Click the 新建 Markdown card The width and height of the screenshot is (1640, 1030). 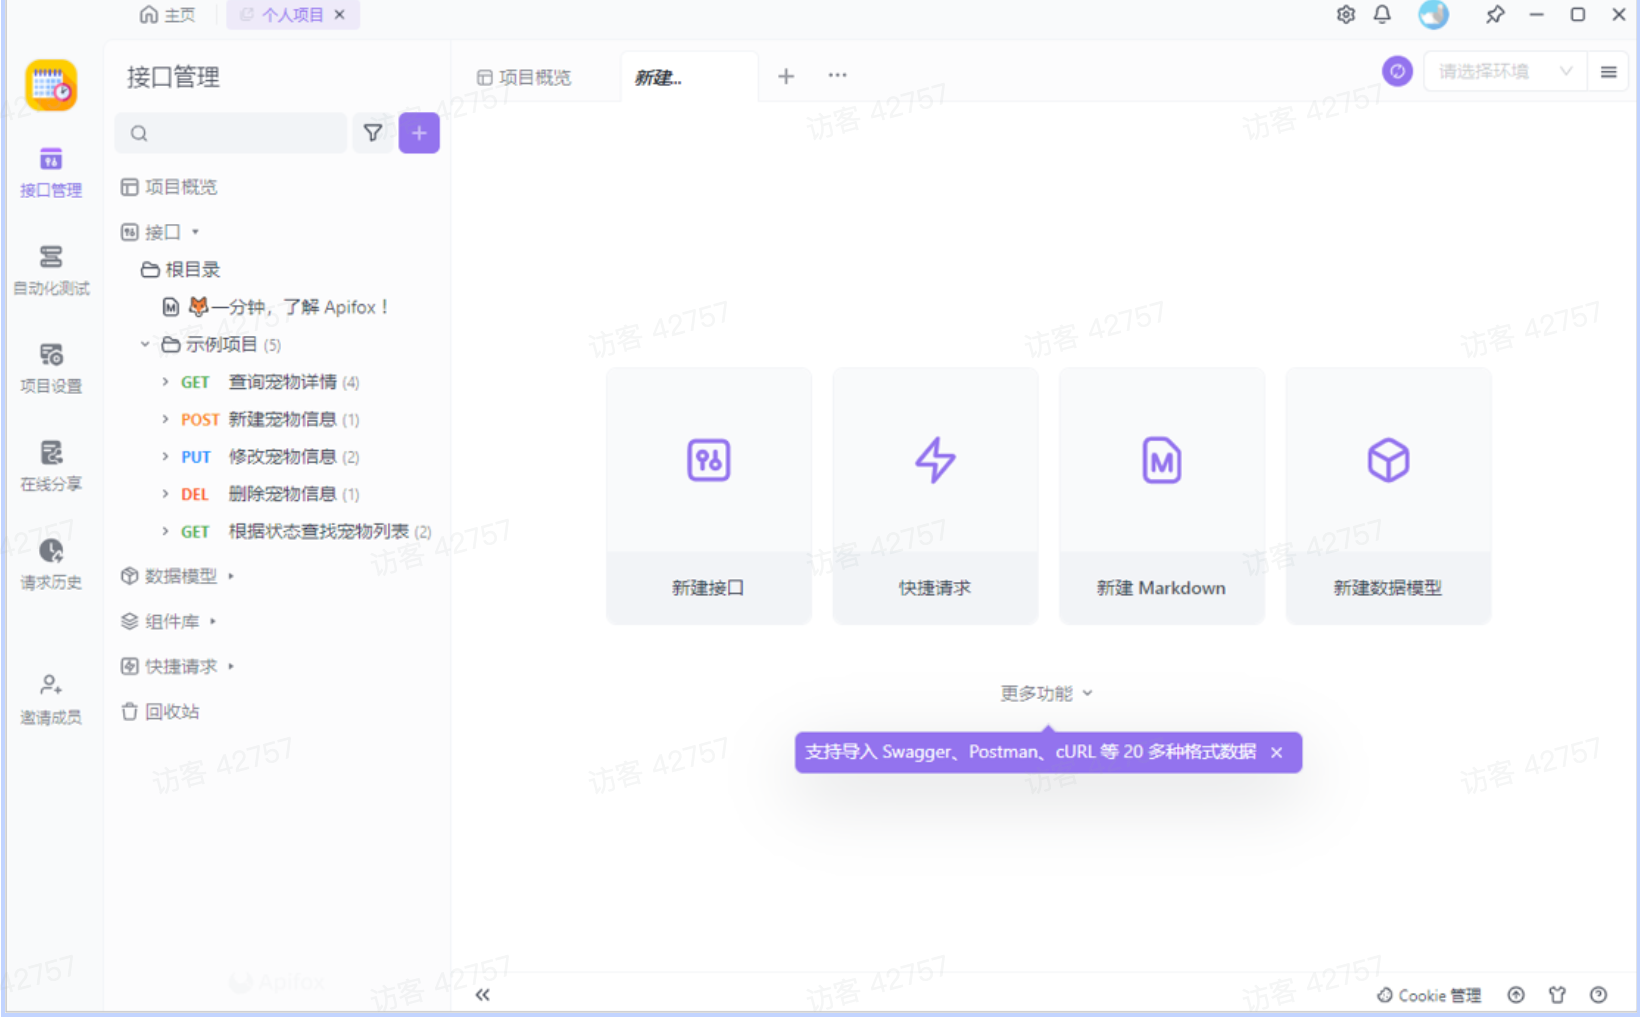pyautogui.click(x=1161, y=496)
